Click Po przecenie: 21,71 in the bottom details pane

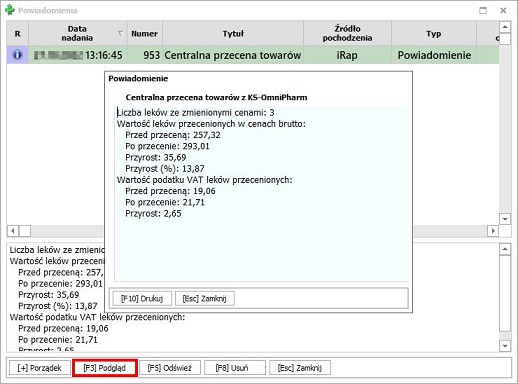coord(58,340)
